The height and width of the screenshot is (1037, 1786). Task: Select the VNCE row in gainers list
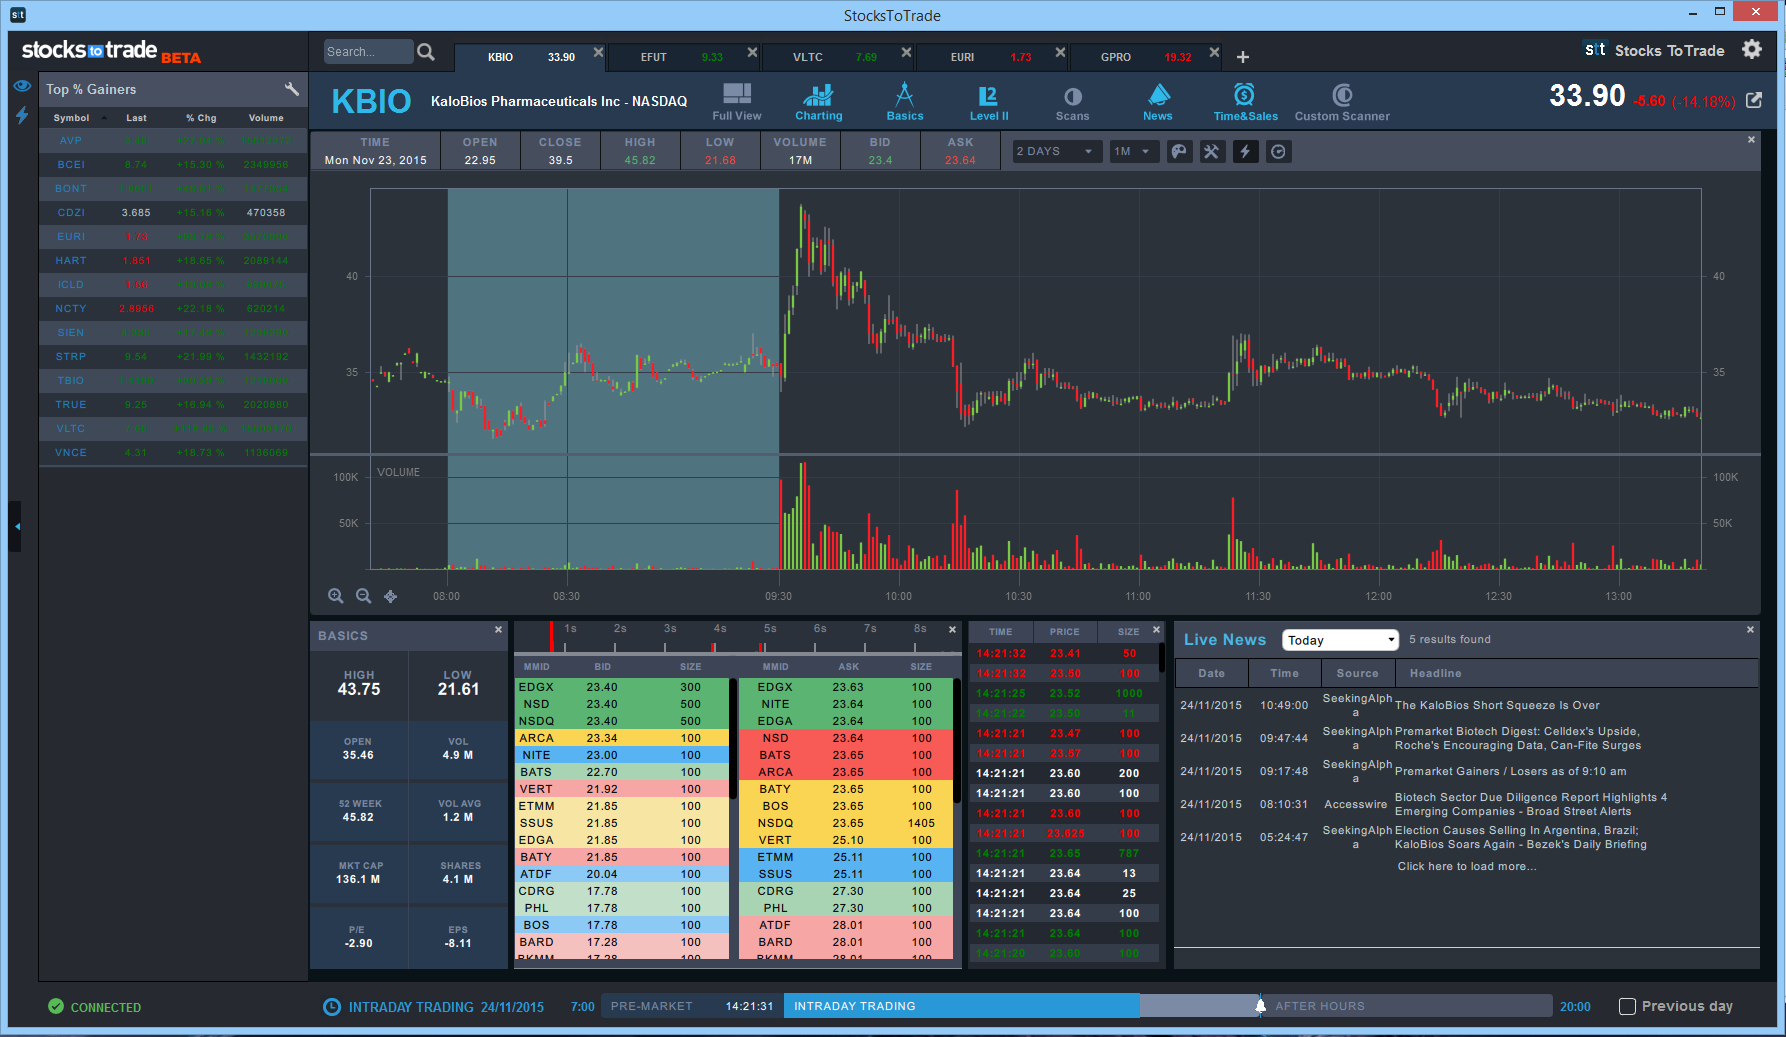pos(173,452)
